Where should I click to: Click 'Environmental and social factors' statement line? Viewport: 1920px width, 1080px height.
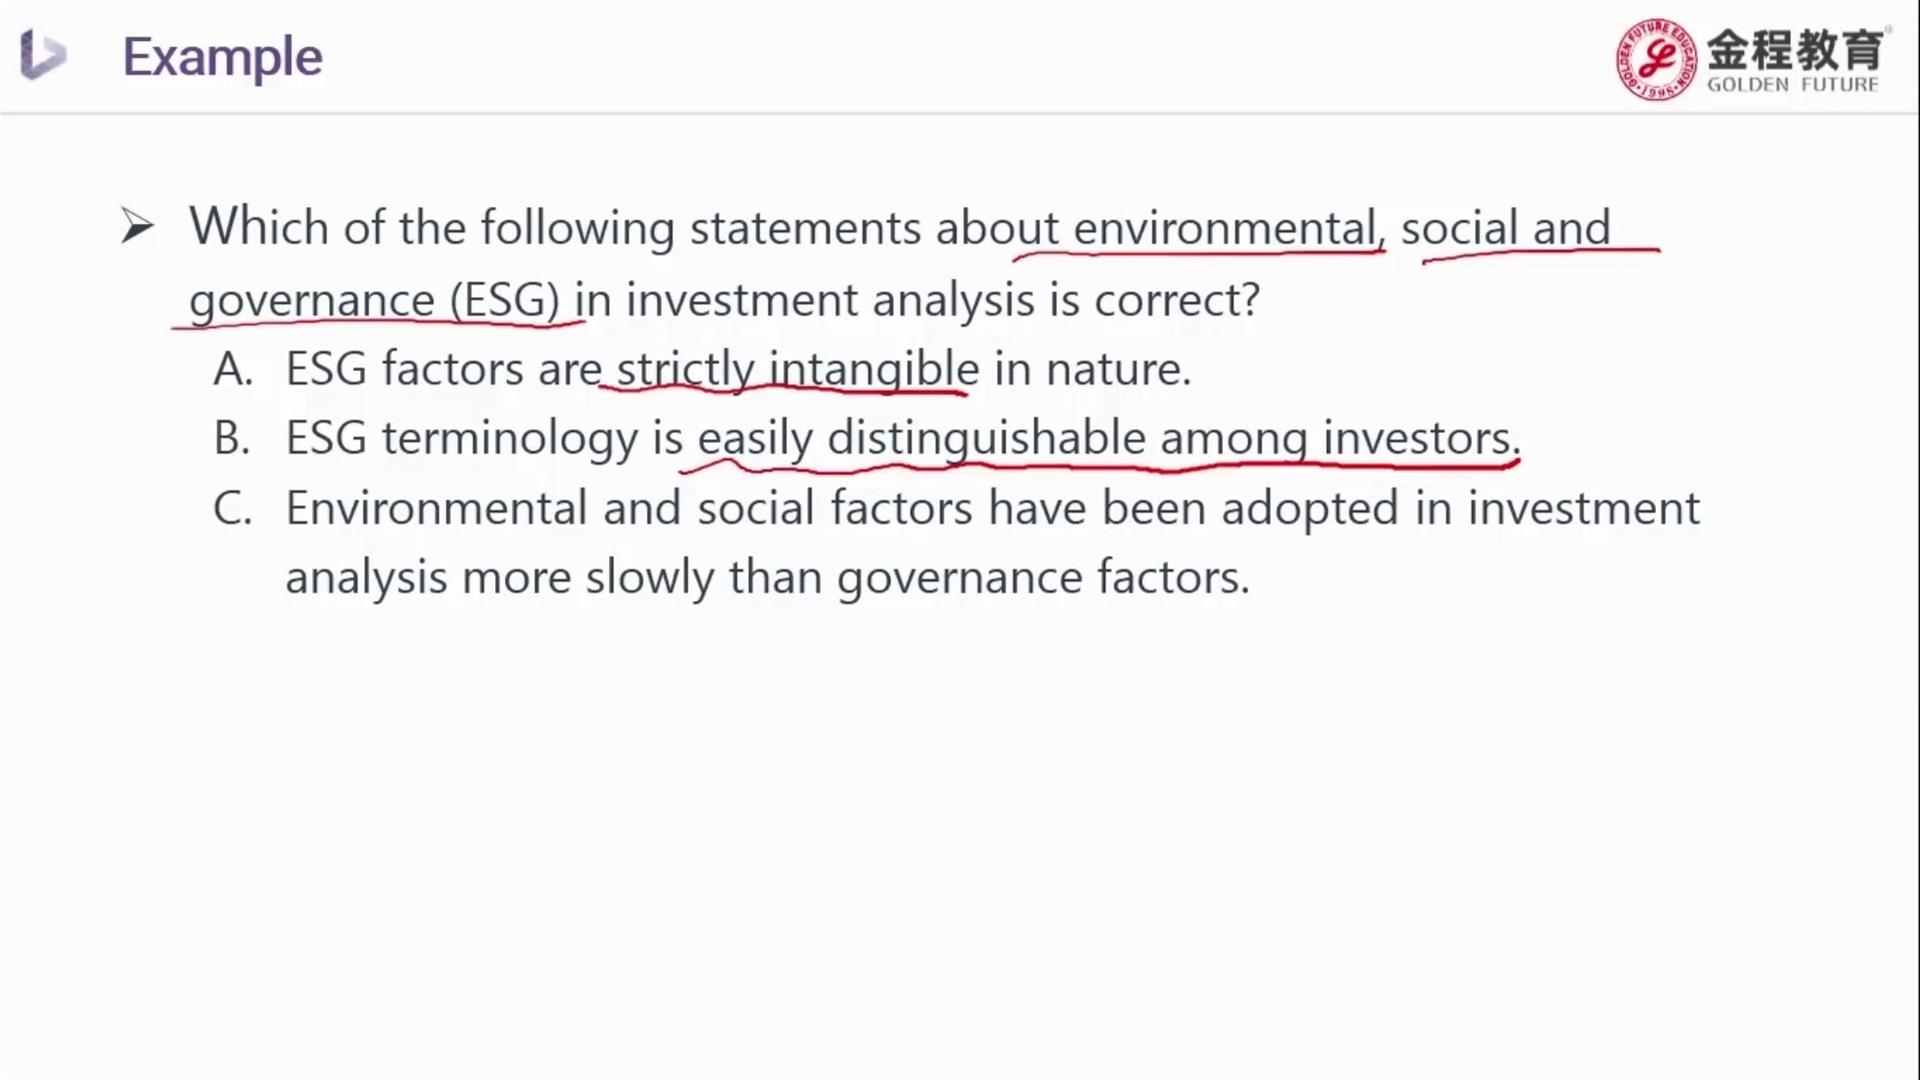[x=992, y=508]
